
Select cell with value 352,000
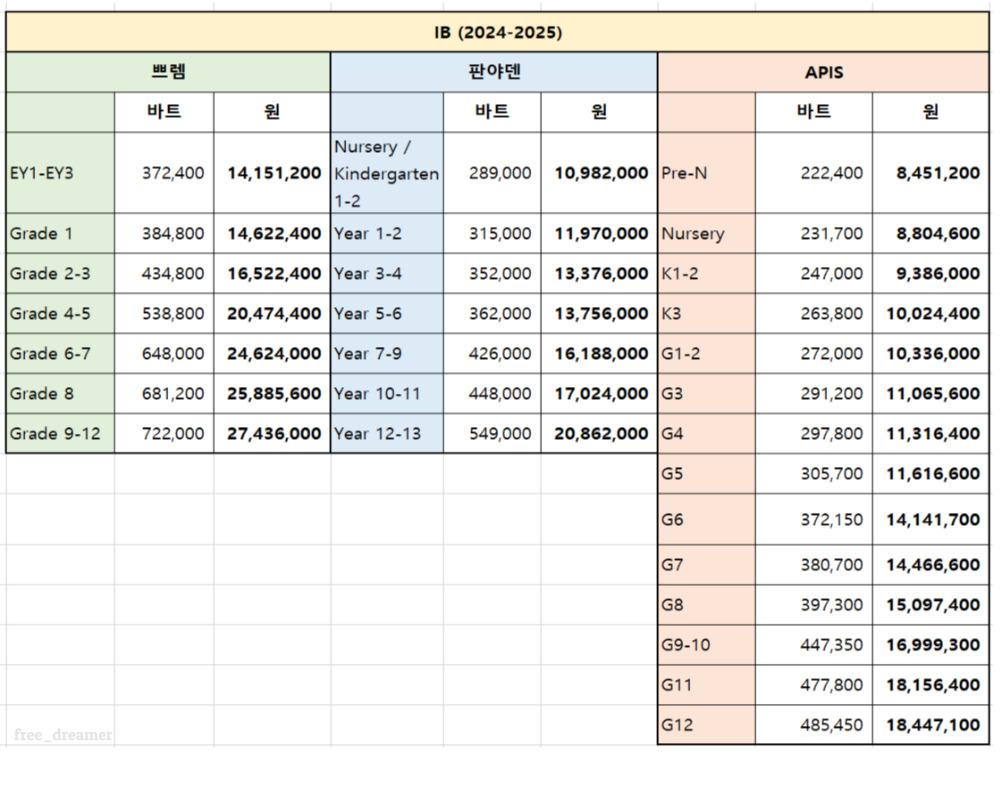tap(492, 274)
